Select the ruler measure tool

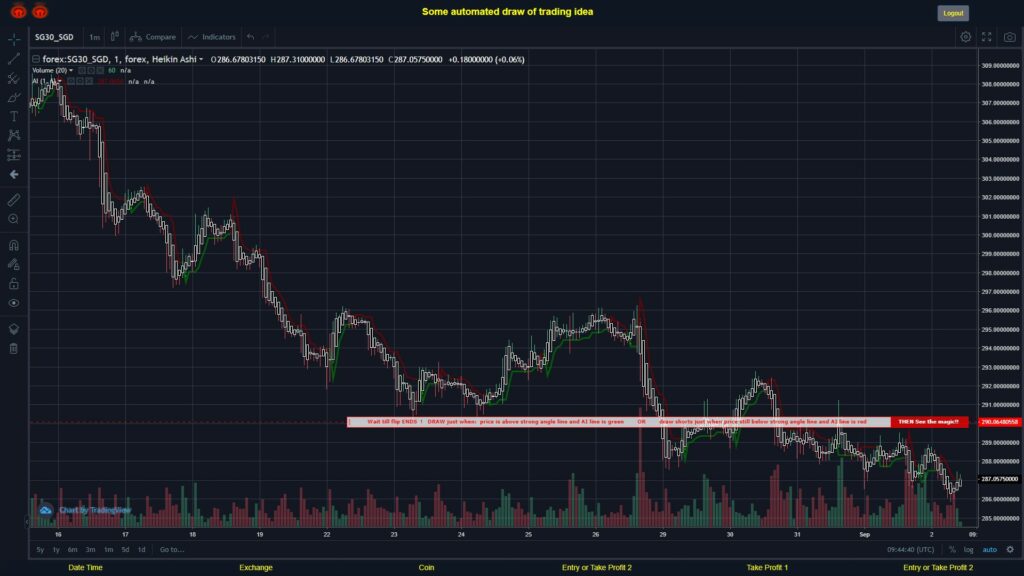pyautogui.click(x=14, y=200)
